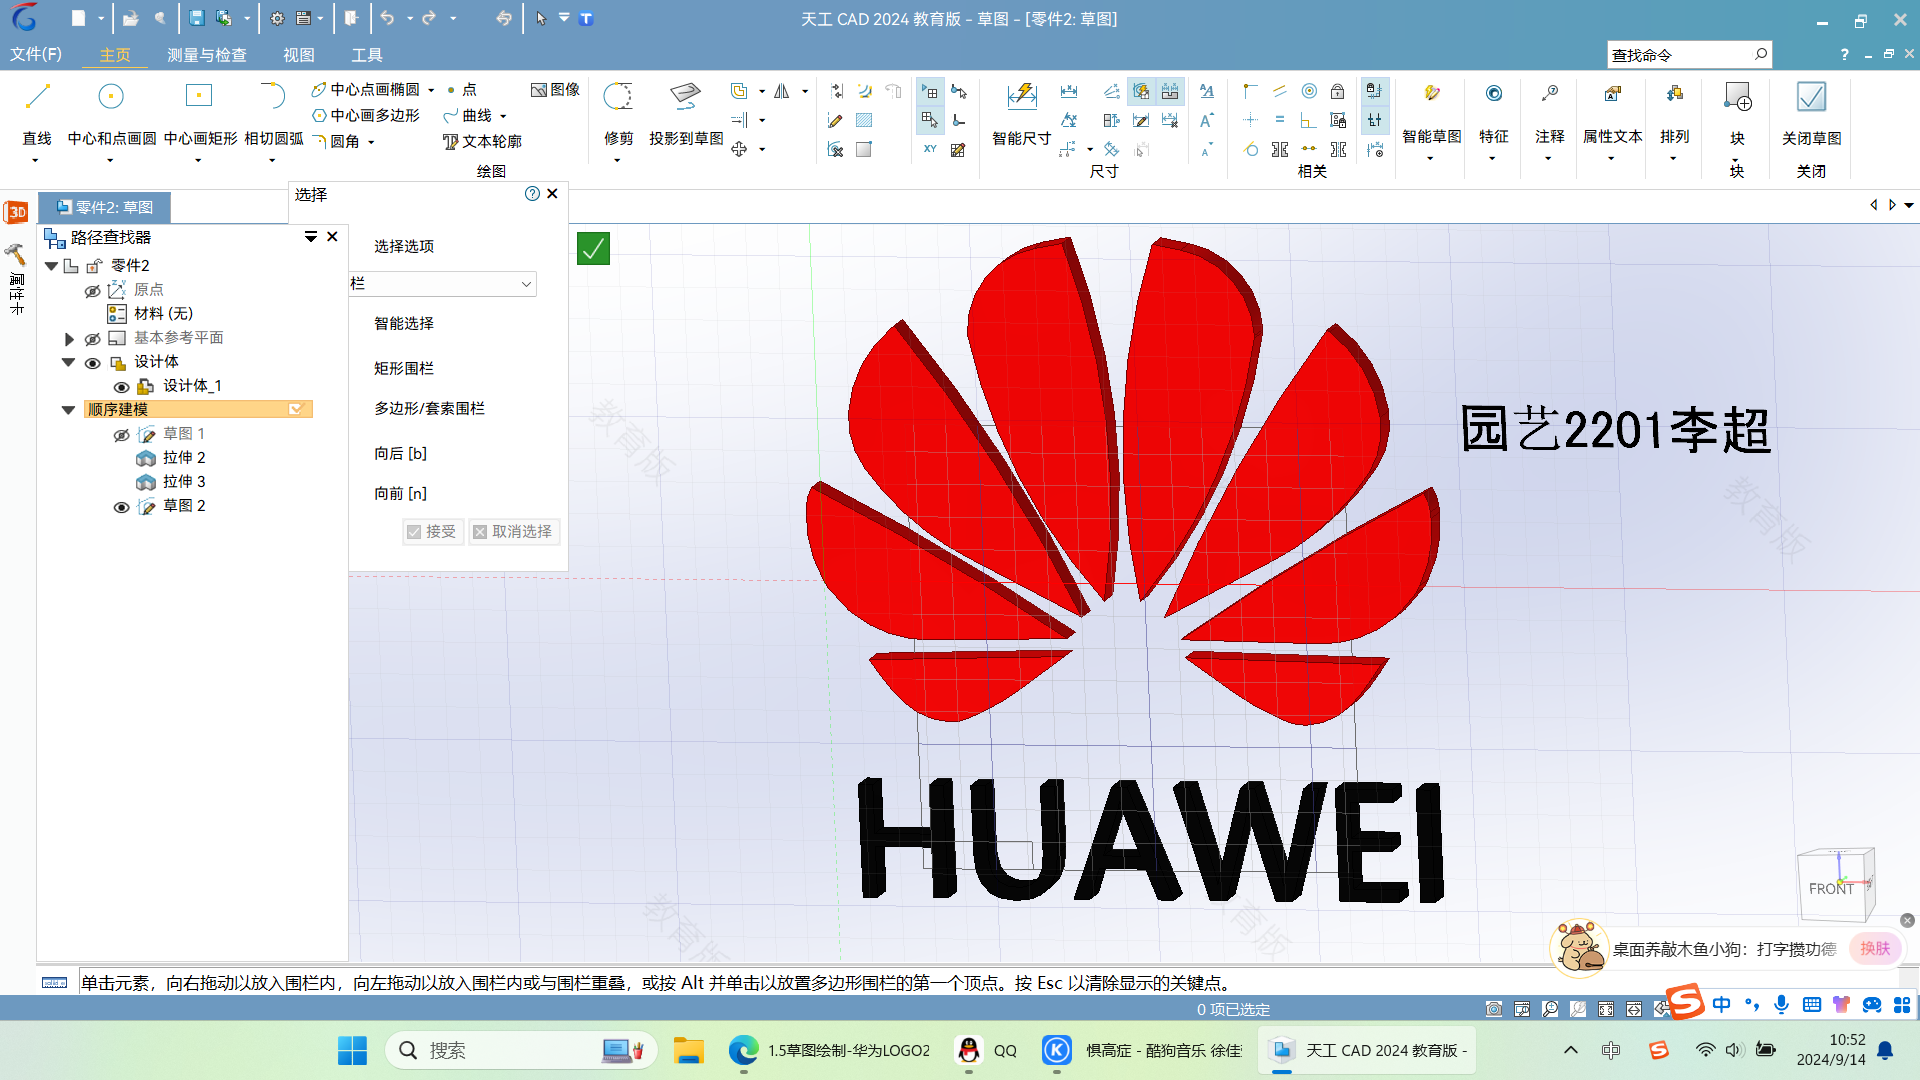Click the 排列 arrange icon
This screenshot has height=1080, width=1920.
point(1674,94)
